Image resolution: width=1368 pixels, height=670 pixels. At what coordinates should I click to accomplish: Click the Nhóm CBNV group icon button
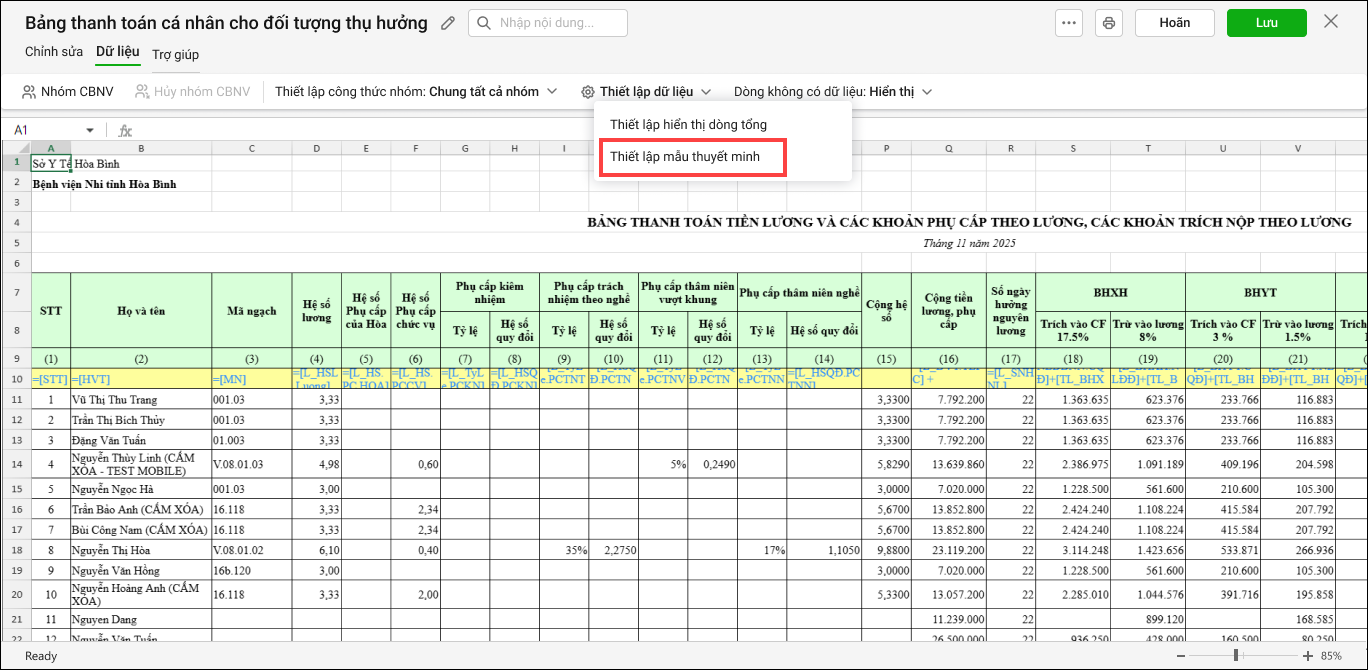pos(68,92)
